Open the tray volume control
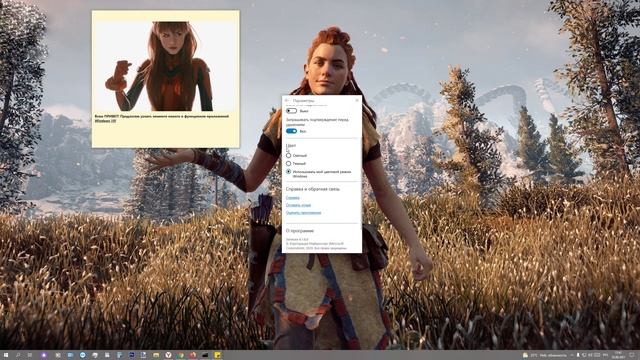This screenshot has width=640, height=360. coord(590,356)
